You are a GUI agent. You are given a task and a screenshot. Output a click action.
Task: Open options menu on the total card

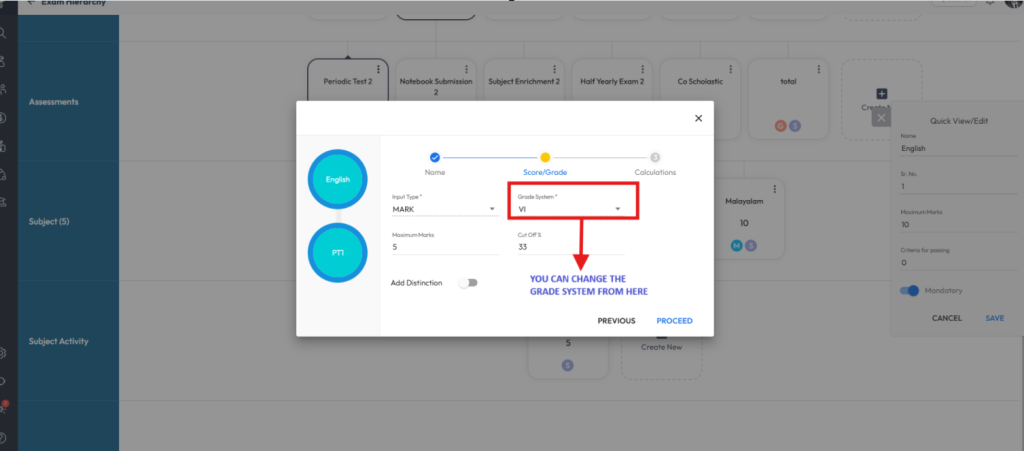(x=819, y=69)
